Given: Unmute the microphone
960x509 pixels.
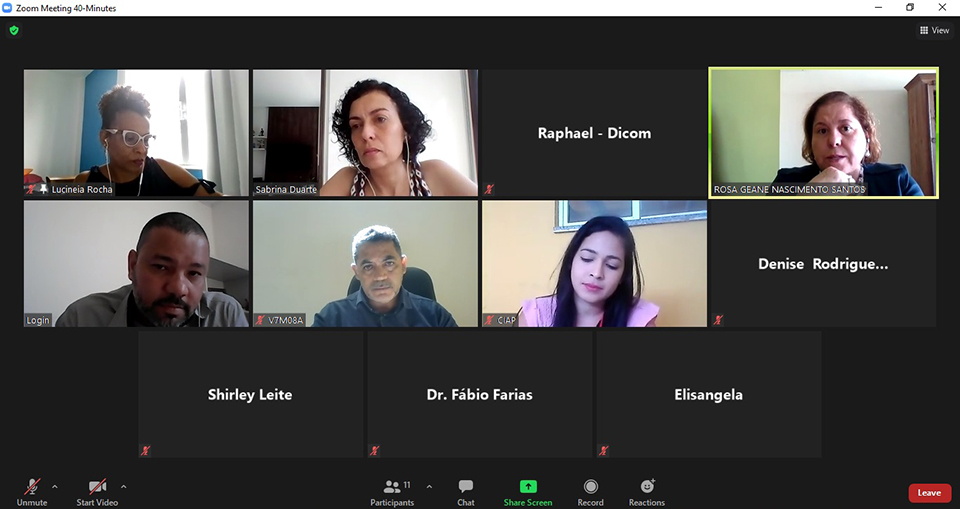Looking at the screenshot, I should pyautogui.click(x=32, y=493).
